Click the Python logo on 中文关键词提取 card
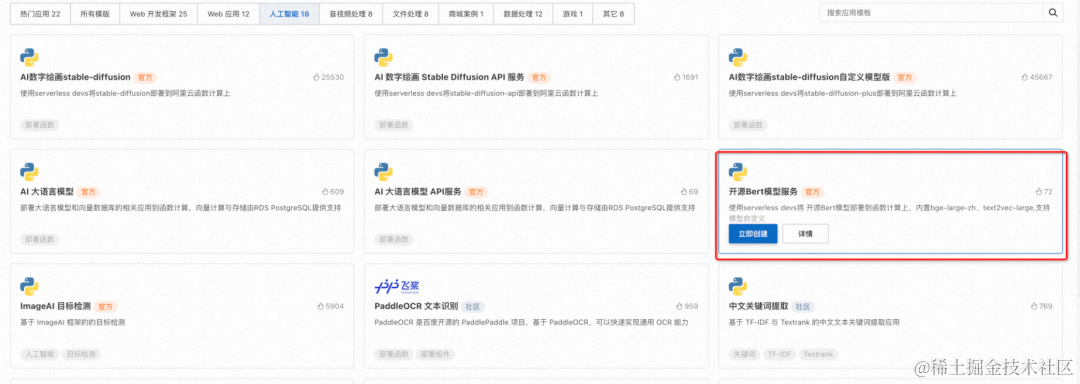The width and height of the screenshot is (1080, 384). click(x=738, y=286)
